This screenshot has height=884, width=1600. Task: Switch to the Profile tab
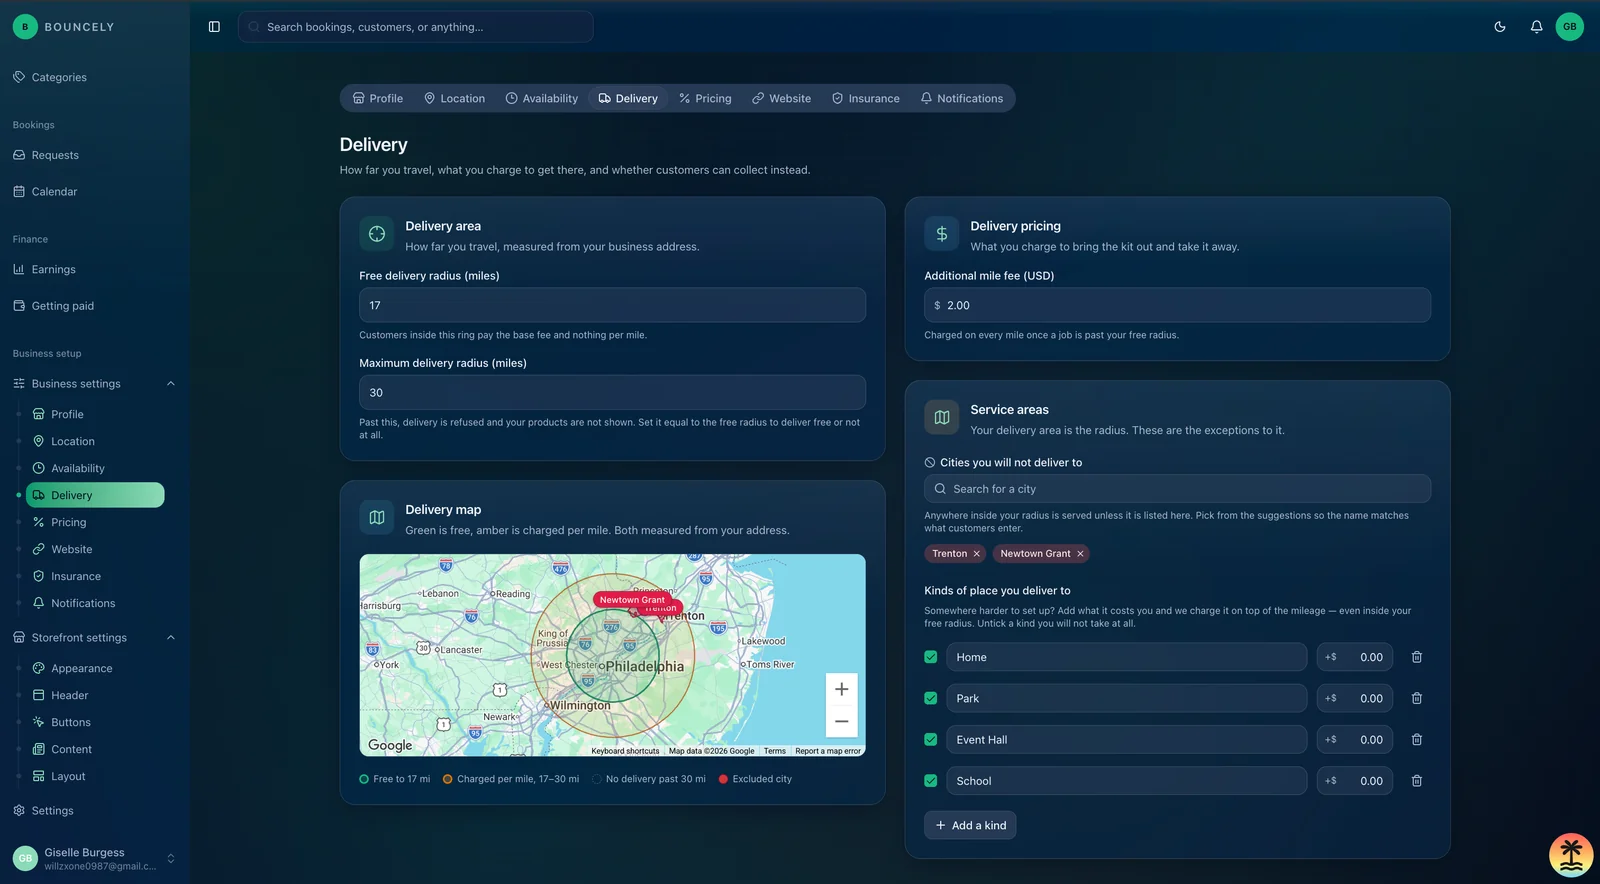(x=378, y=98)
